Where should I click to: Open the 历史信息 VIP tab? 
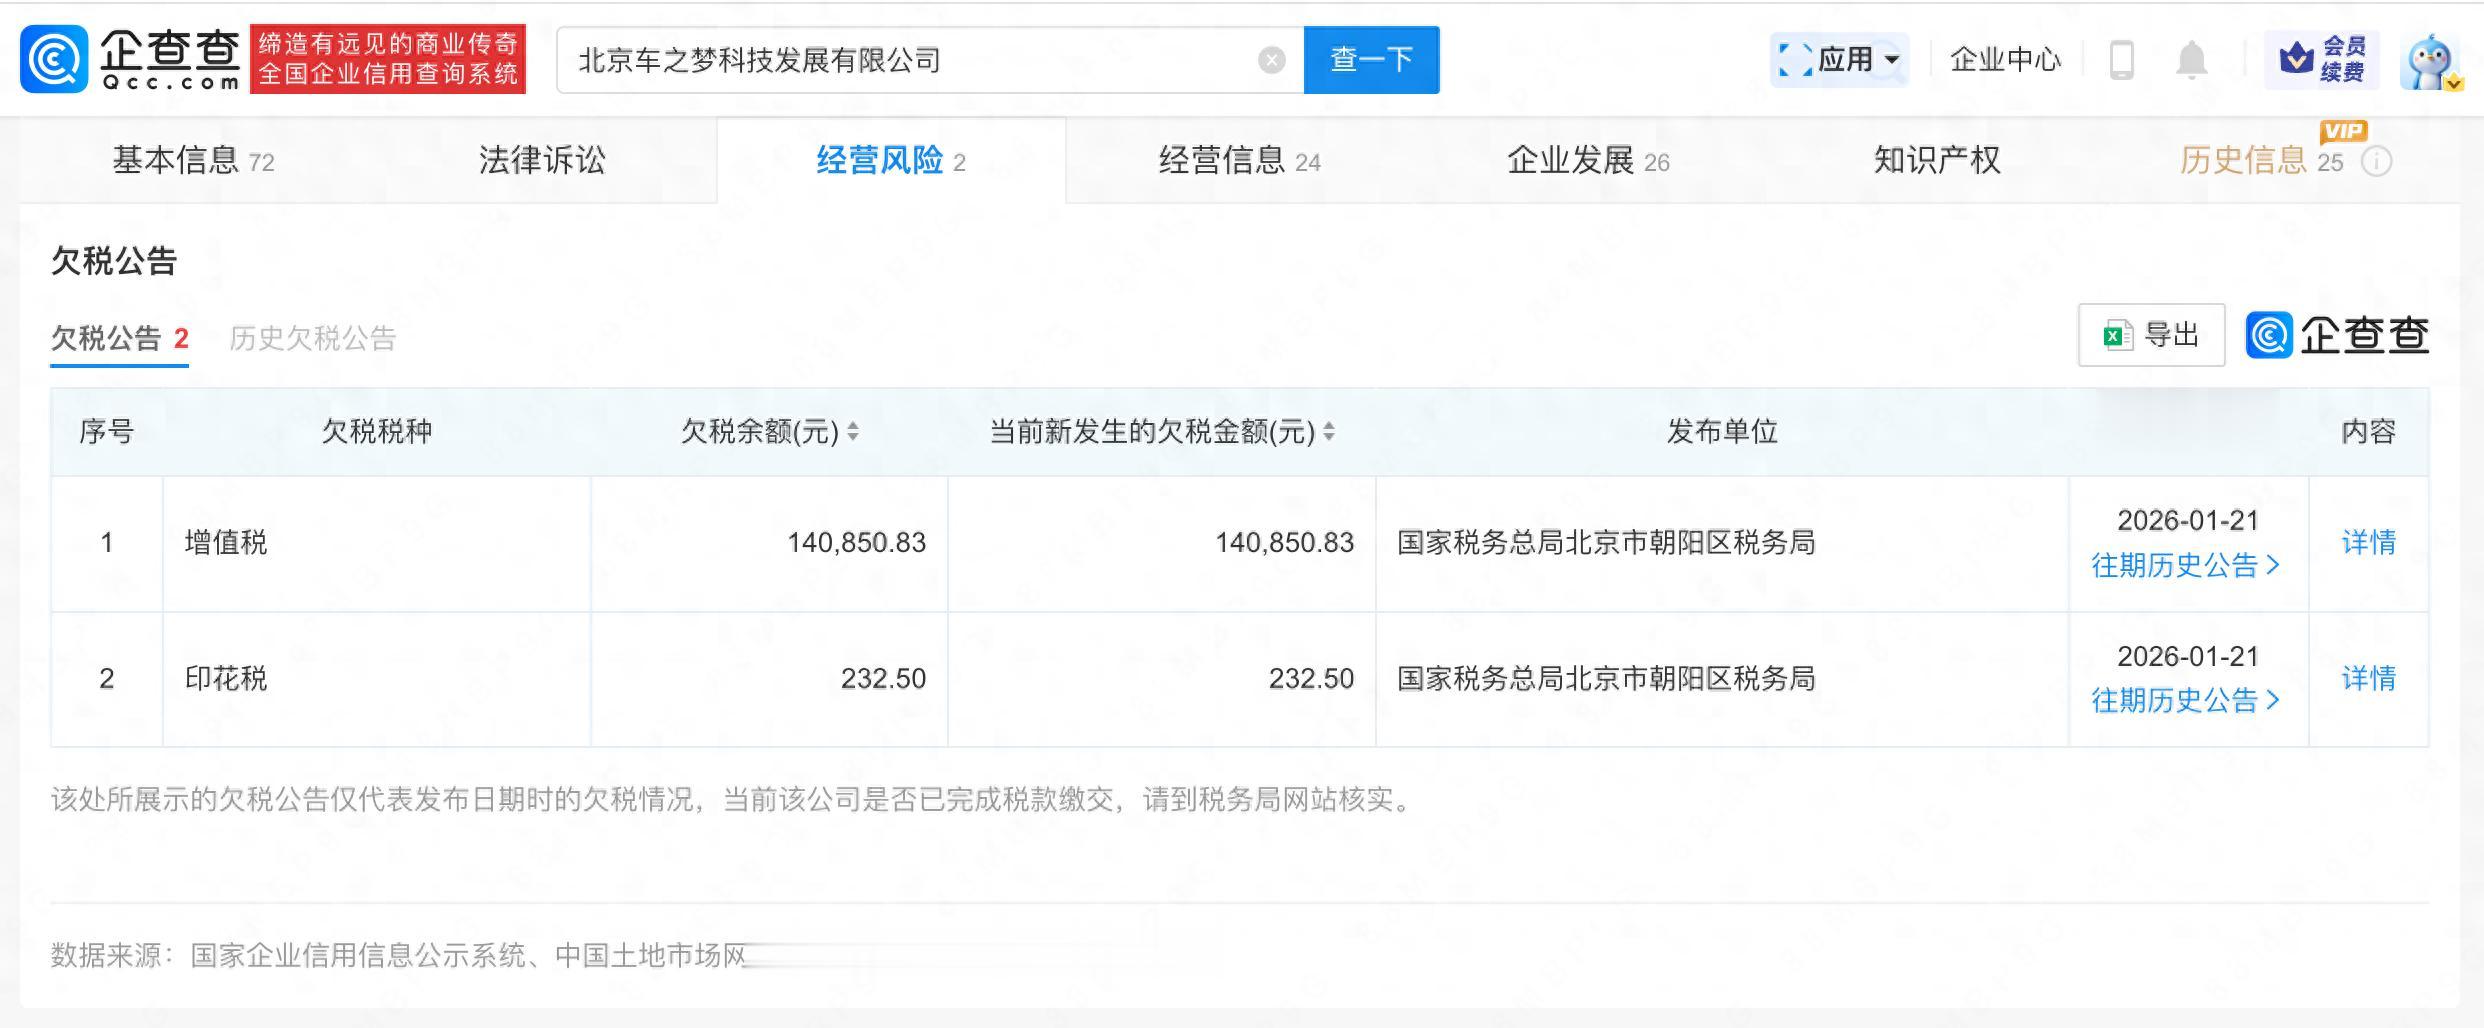(x=2262, y=161)
